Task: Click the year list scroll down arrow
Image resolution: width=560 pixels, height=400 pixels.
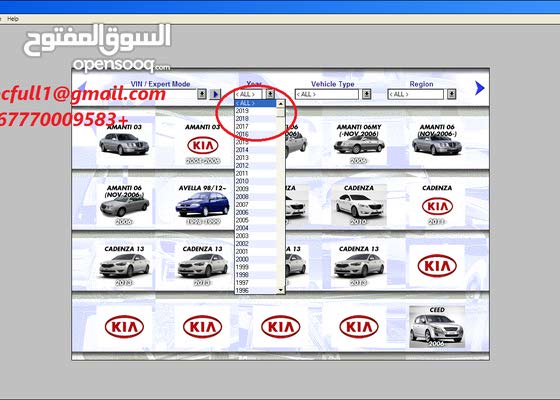Action: [x=281, y=290]
